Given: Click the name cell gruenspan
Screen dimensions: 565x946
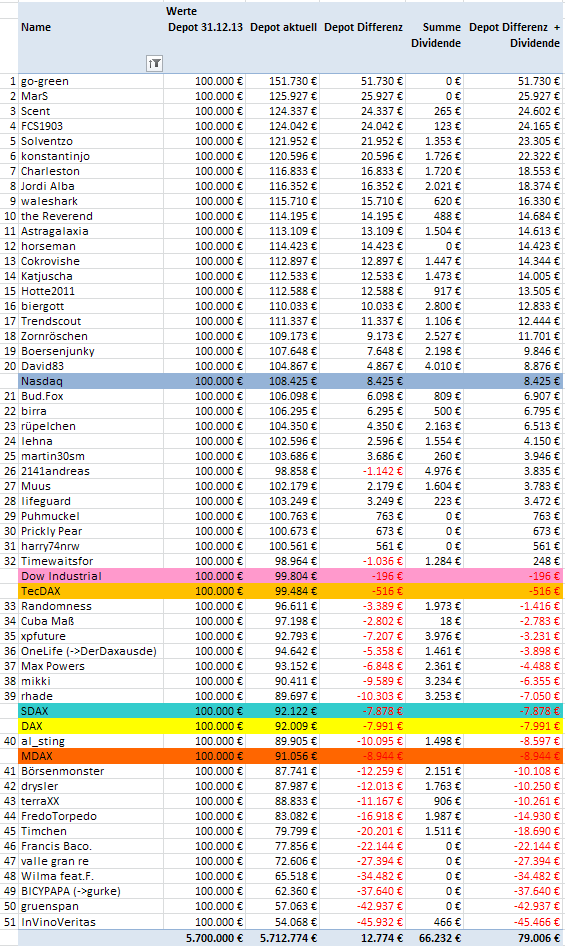Looking at the screenshot, I should pyautogui.click(x=50, y=906).
